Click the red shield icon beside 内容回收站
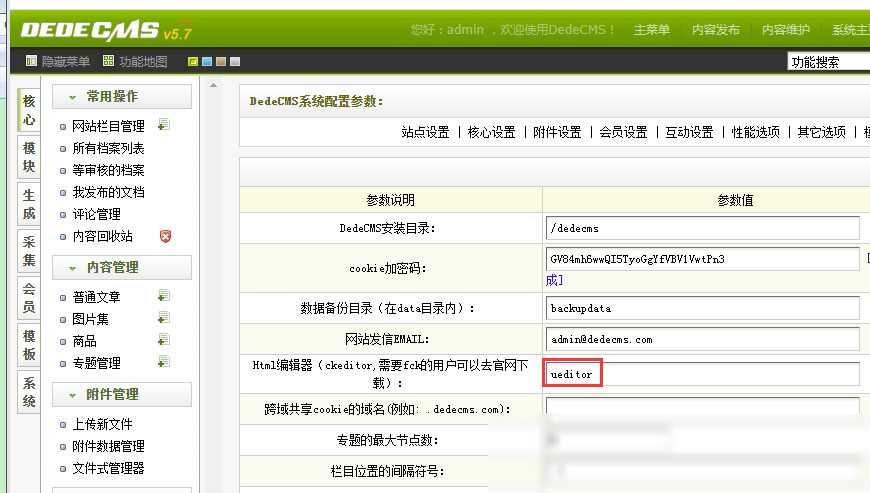Screen dimensions: 870x493 click(165, 236)
